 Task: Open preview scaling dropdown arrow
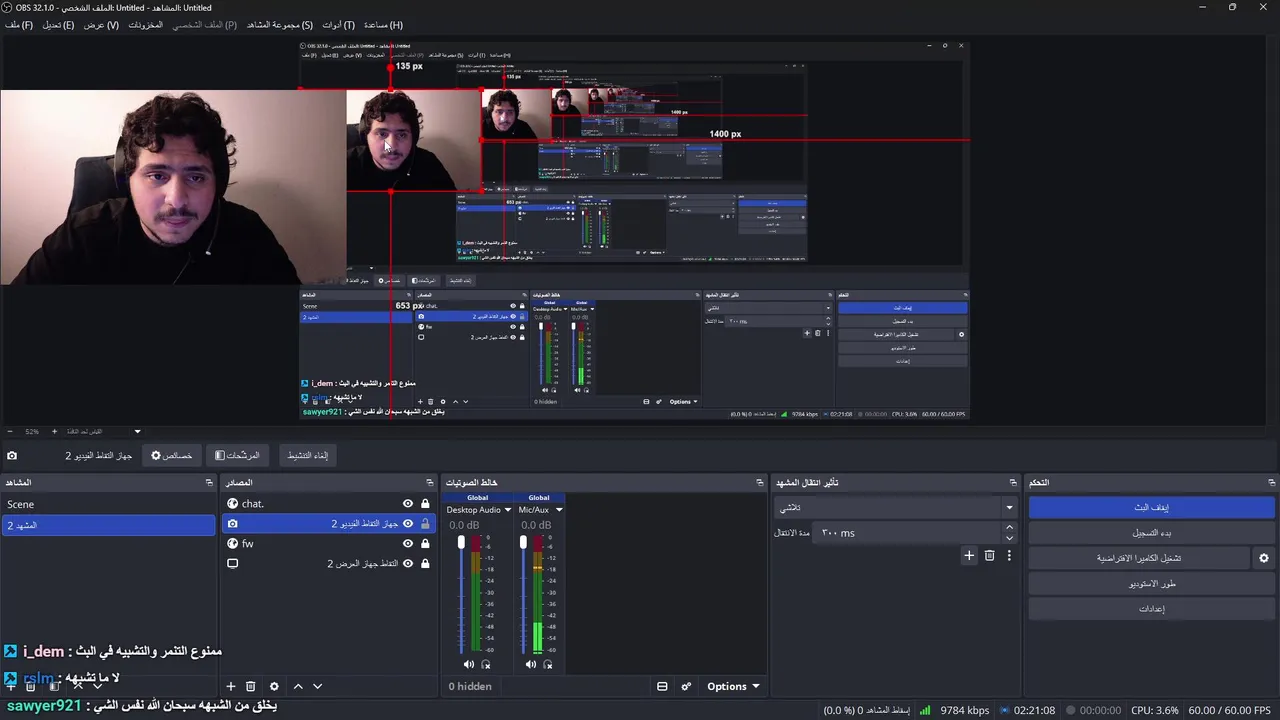pyautogui.click(x=137, y=431)
